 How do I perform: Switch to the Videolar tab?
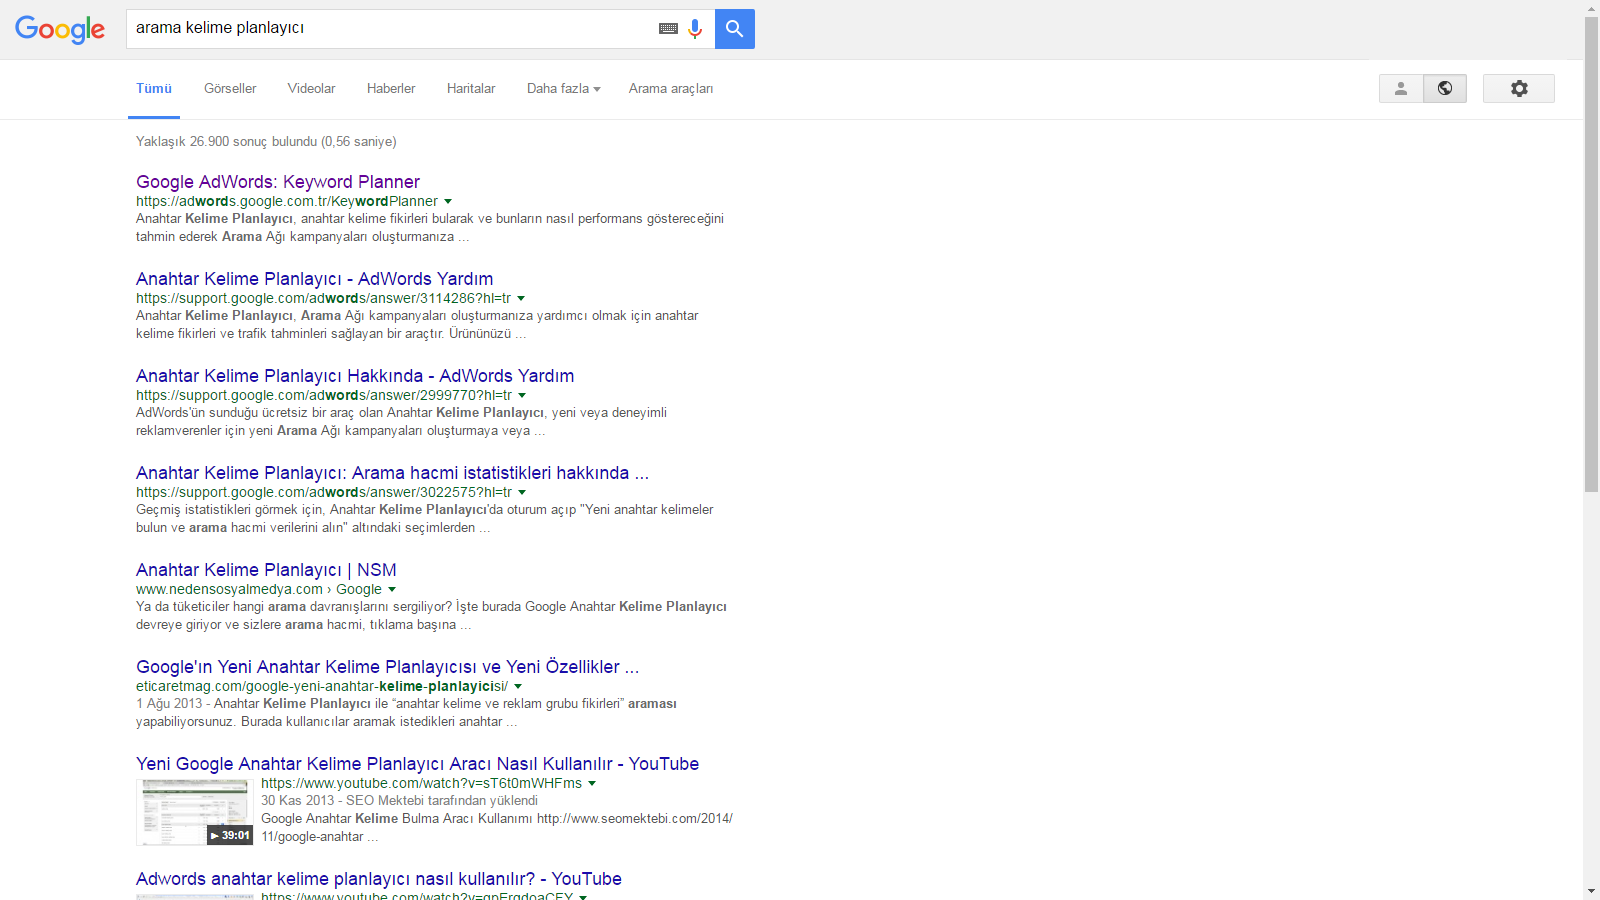311,88
